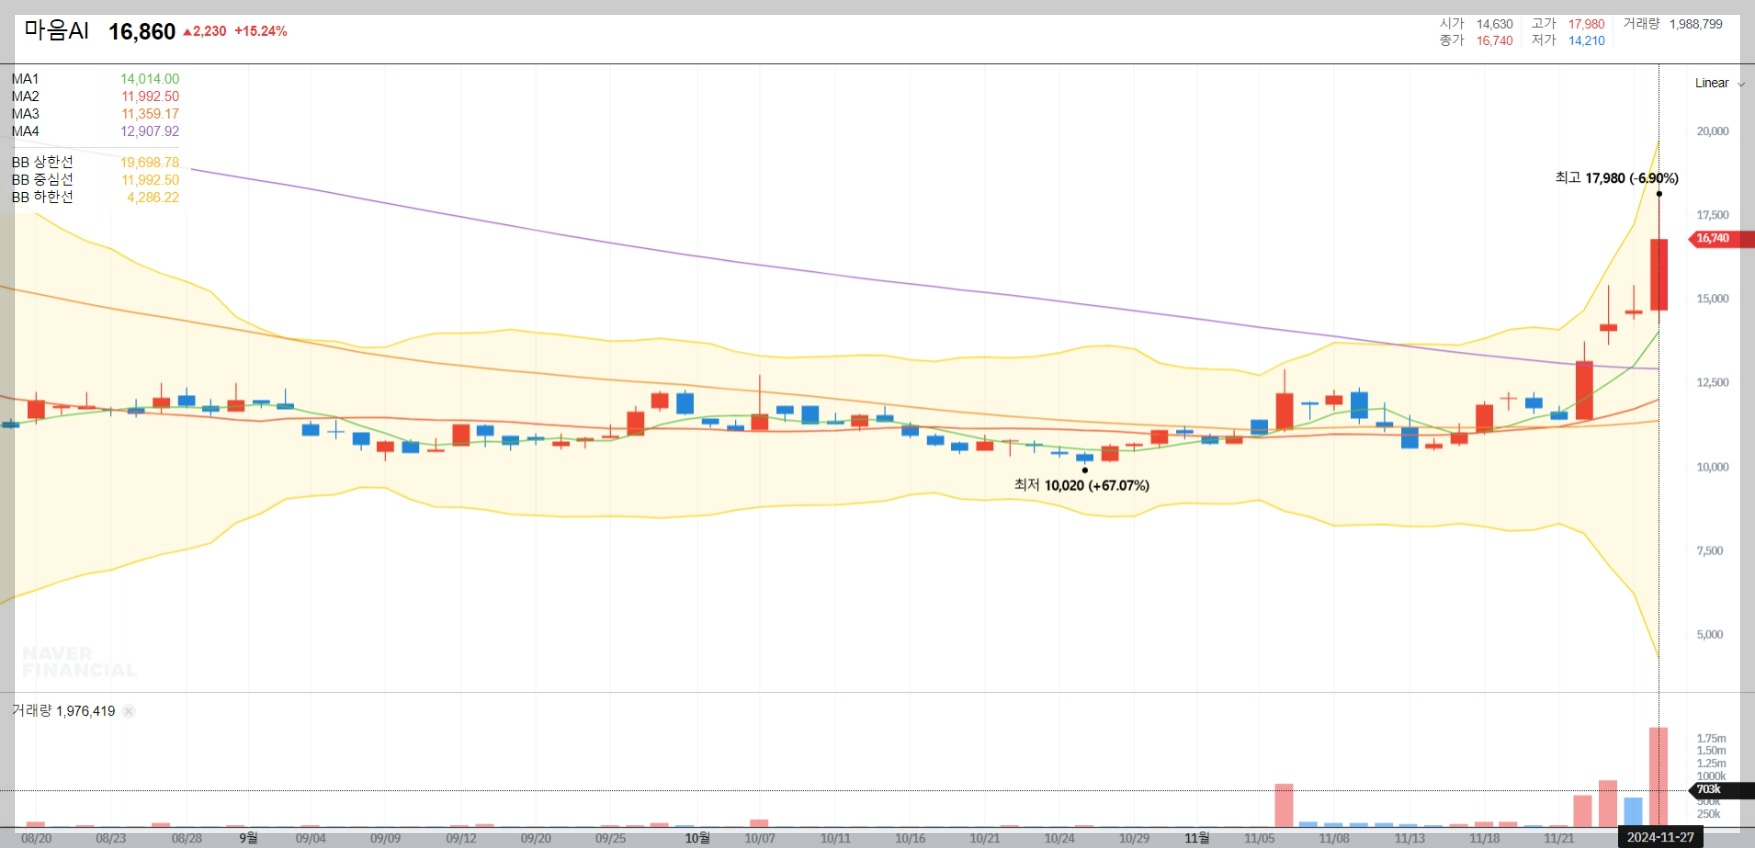The height and width of the screenshot is (848, 1755).
Task: Click the 9월 month label on time axis
Action: coord(248,838)
